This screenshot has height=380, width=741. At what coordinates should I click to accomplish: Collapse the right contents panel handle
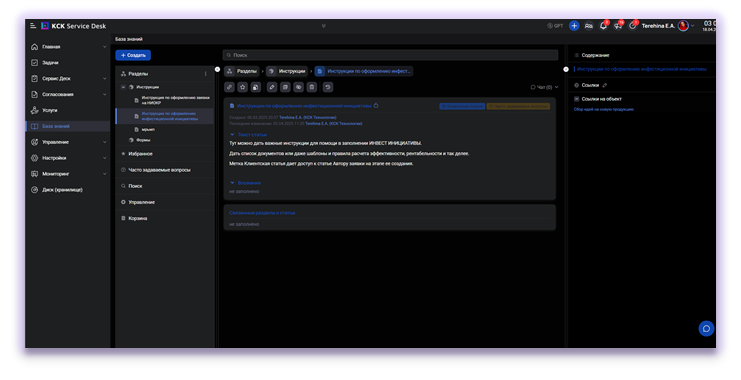(x=566, y=69)
